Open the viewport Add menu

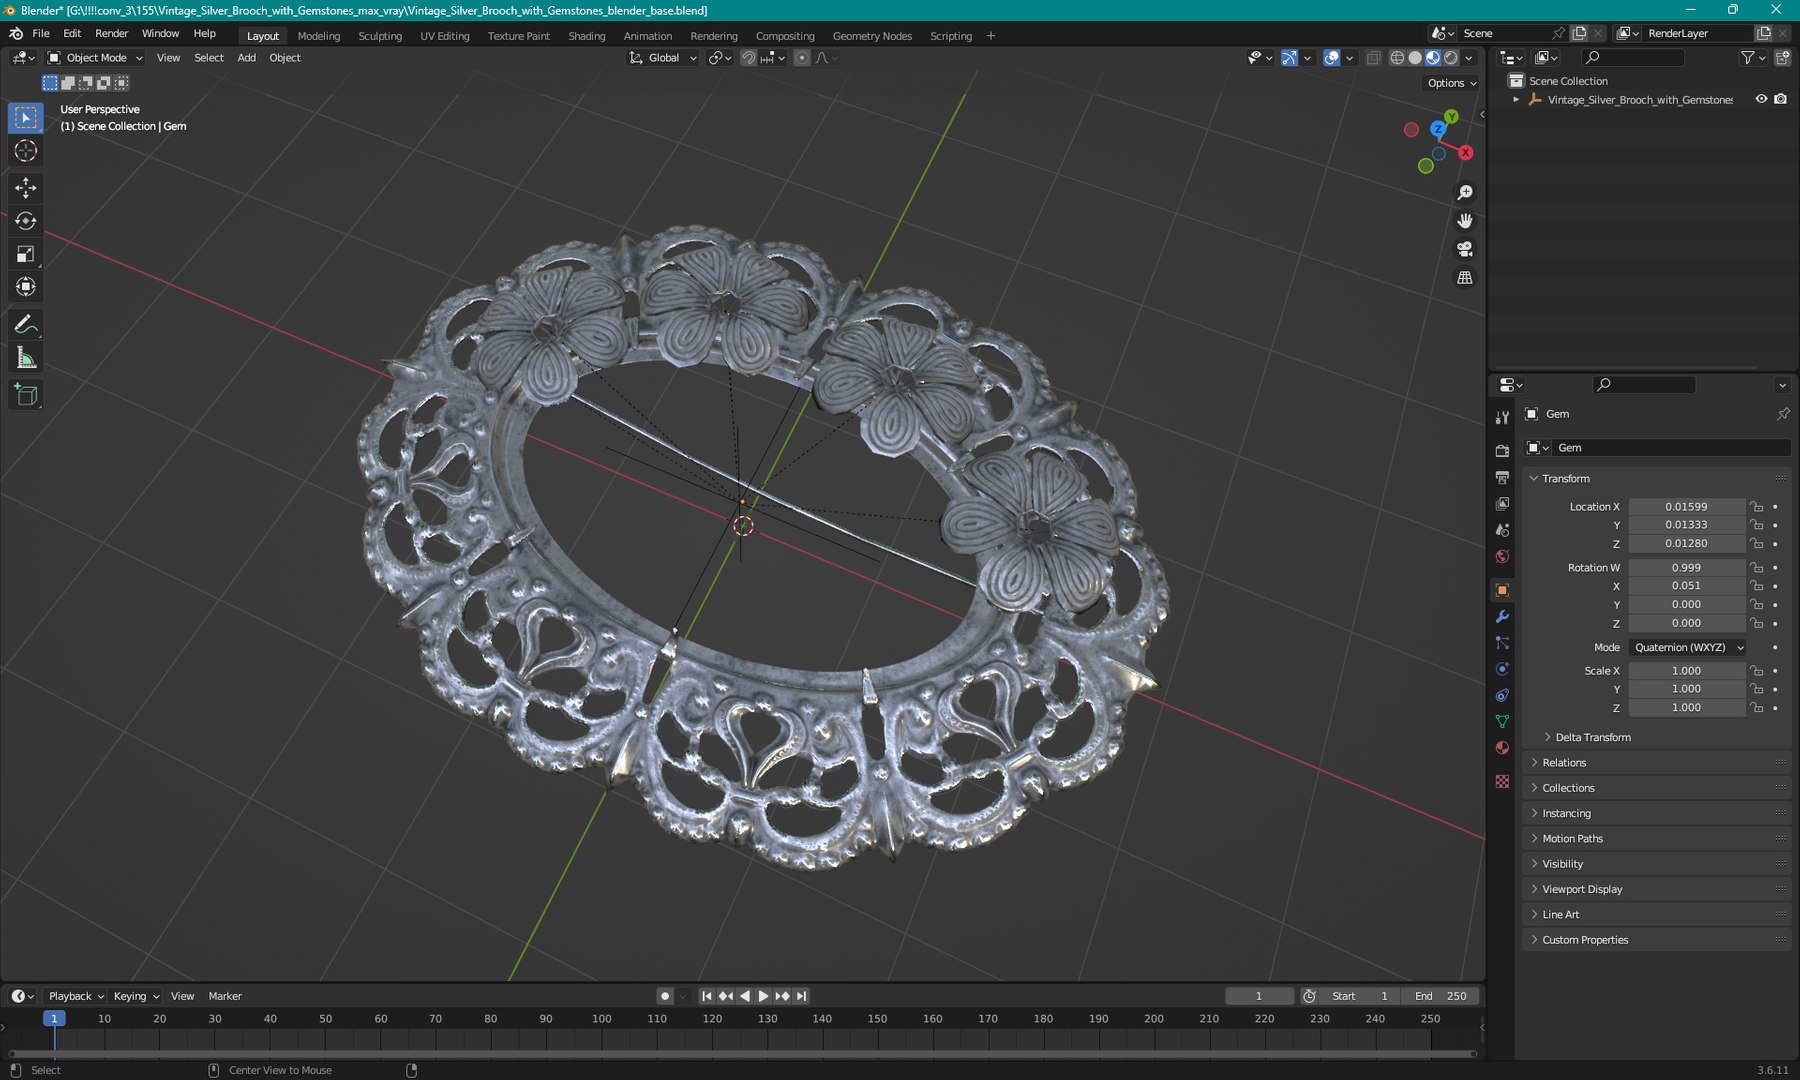pos(246,58)
